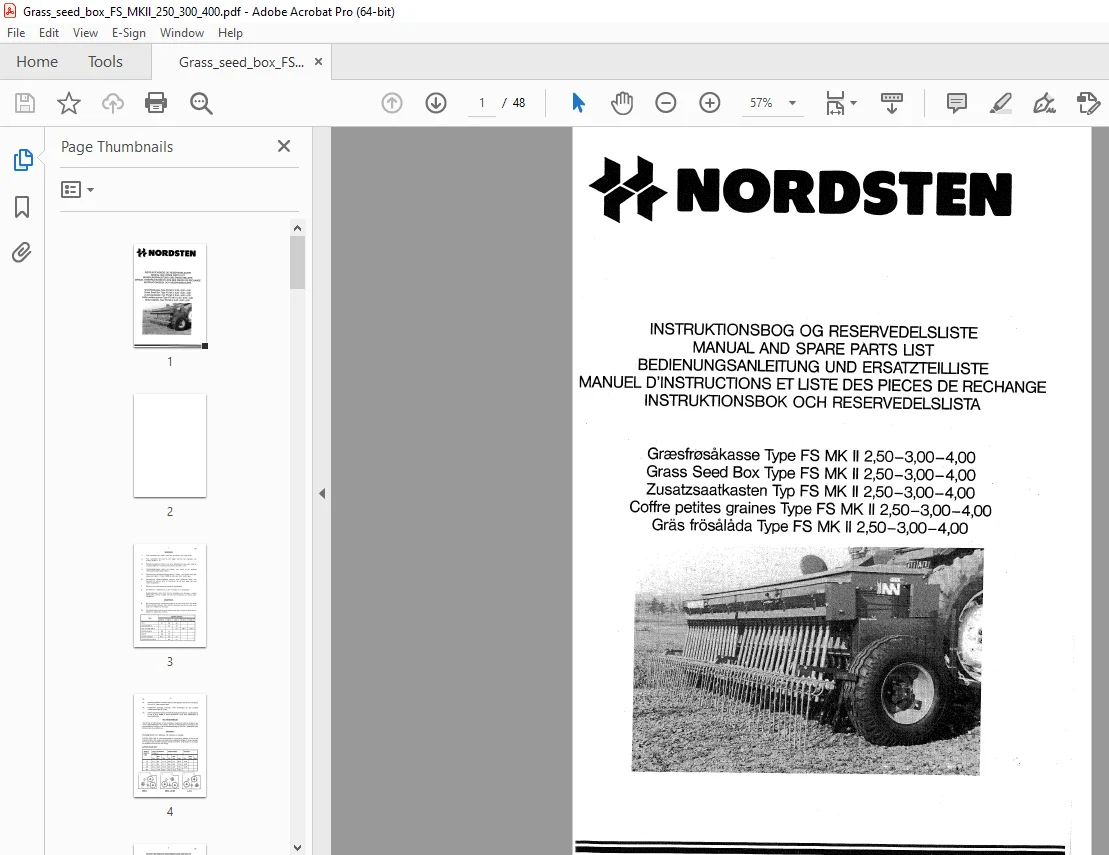1109x855 pixels.
Task: Add document to starred with star icon
Action: [x=69, y=103]
